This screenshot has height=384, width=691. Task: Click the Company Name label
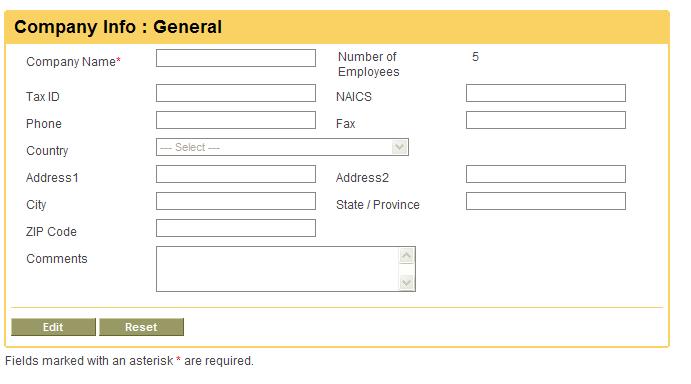pyautogui.click(x=73, y=62)
